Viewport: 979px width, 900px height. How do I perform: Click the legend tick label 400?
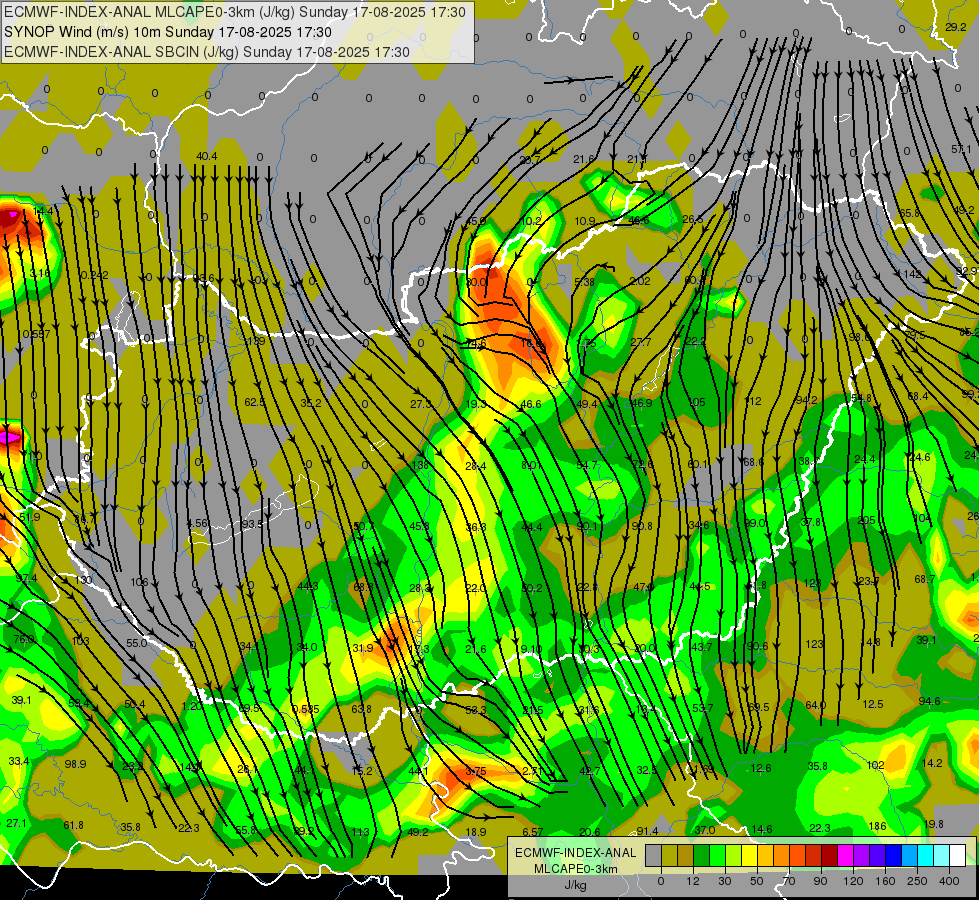949,881
